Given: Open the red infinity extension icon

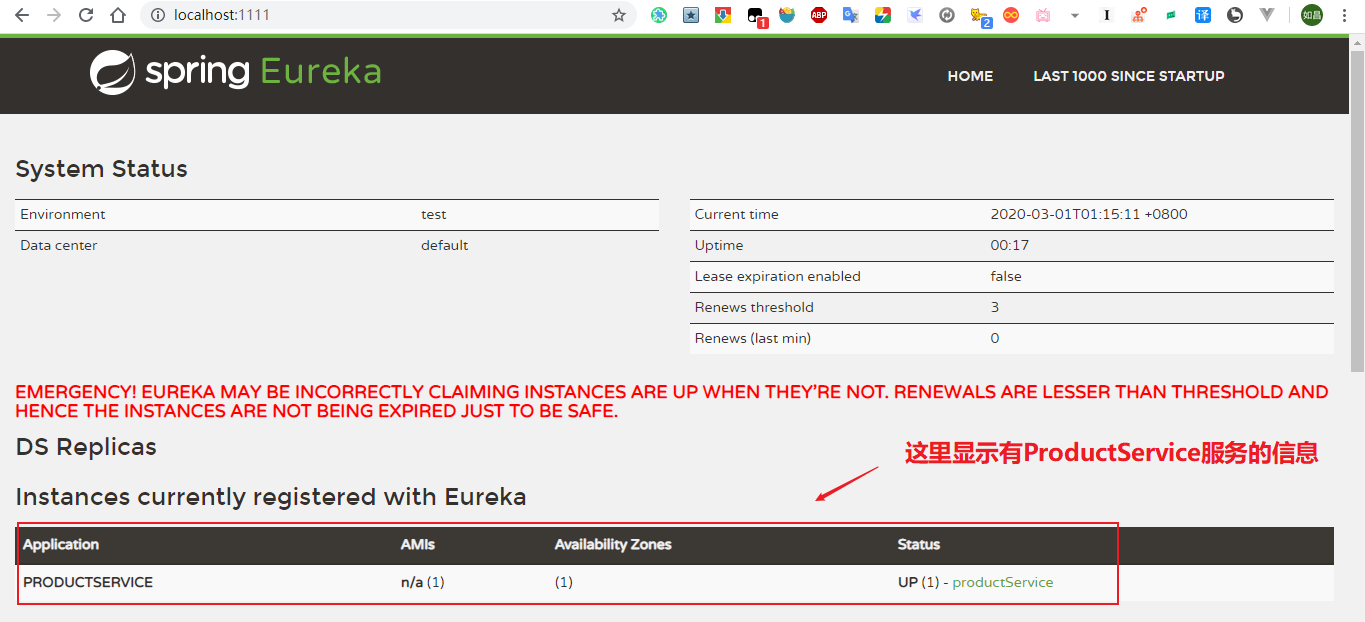Looking at the screenshot, I should [x=1011, y=15].
